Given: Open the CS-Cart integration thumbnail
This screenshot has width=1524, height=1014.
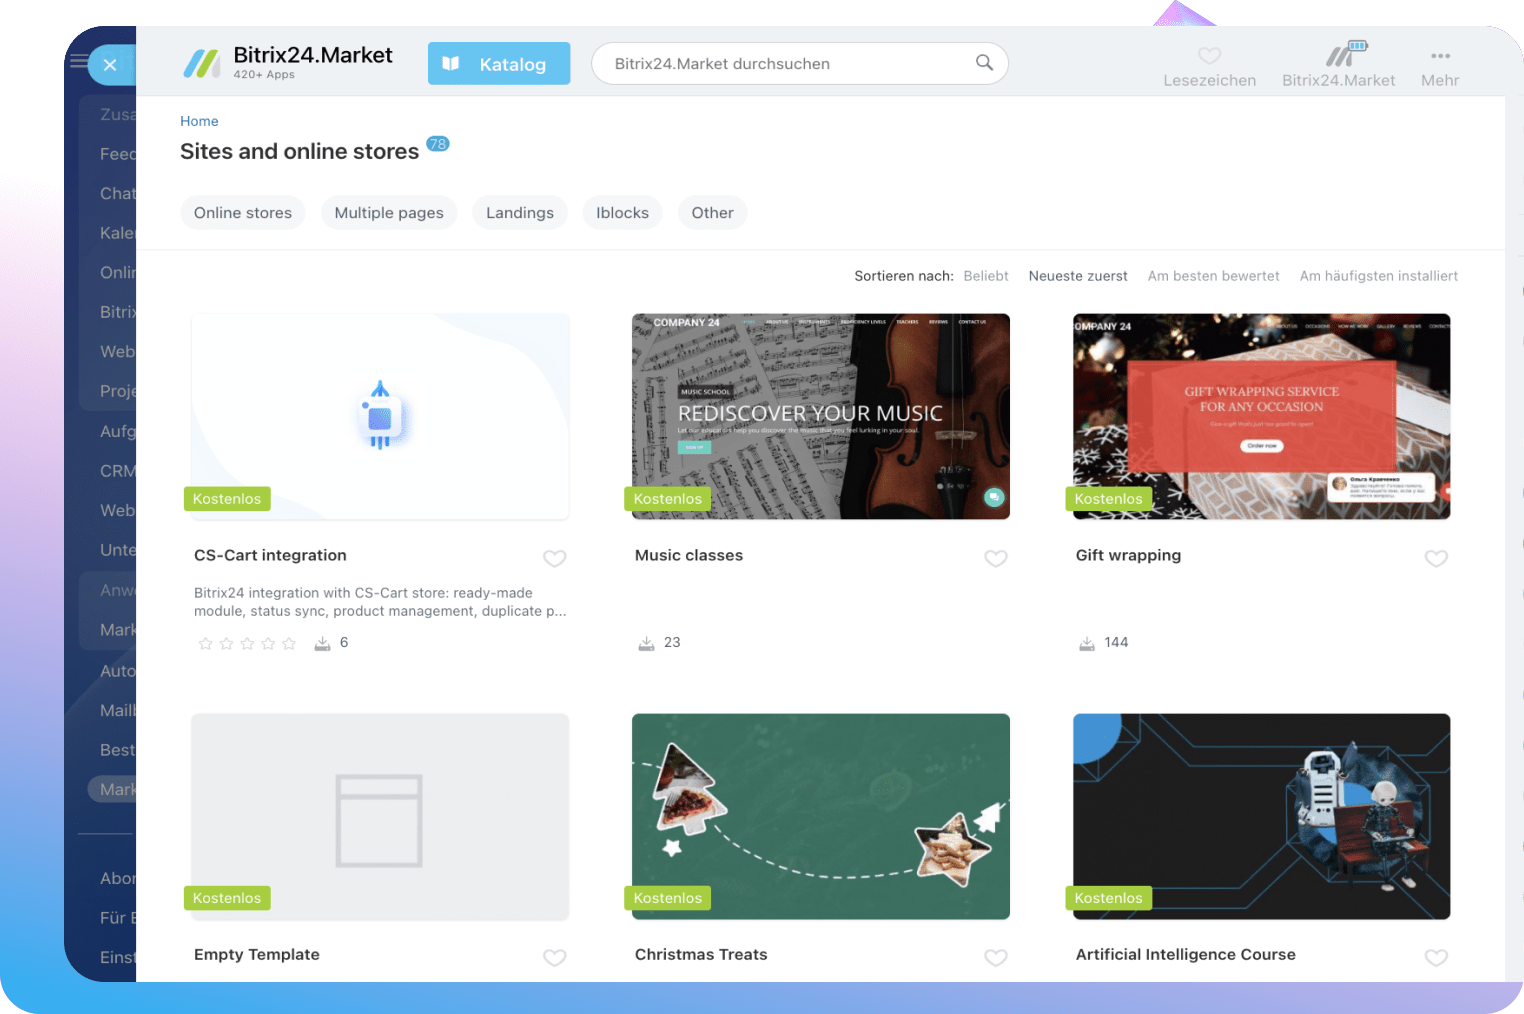Looking at the screenshot, I should click(x=380, y=416).
